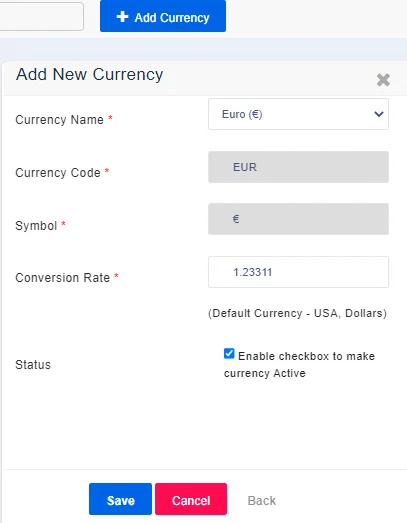Click the Currency Name field label

point(60,120)
